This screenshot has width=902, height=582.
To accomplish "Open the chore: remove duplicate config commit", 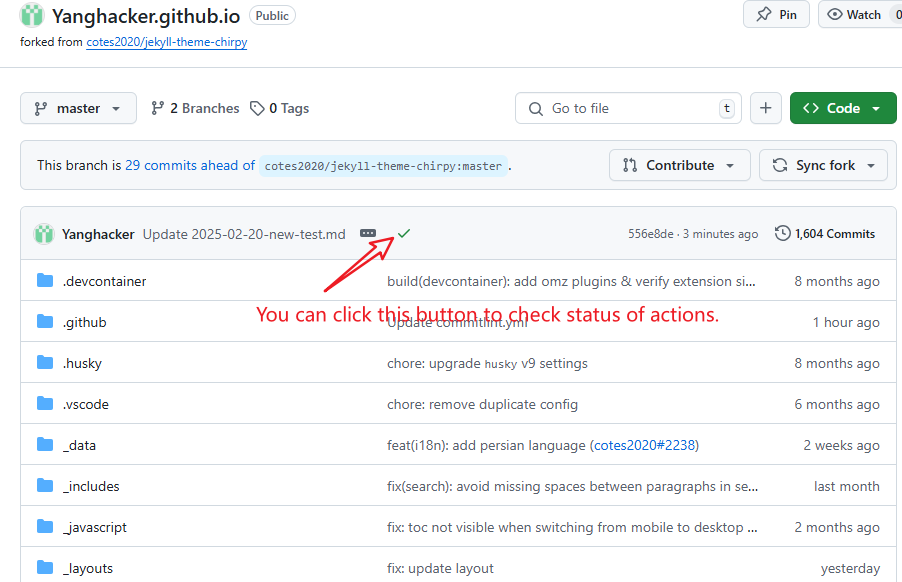I will 482,404.
